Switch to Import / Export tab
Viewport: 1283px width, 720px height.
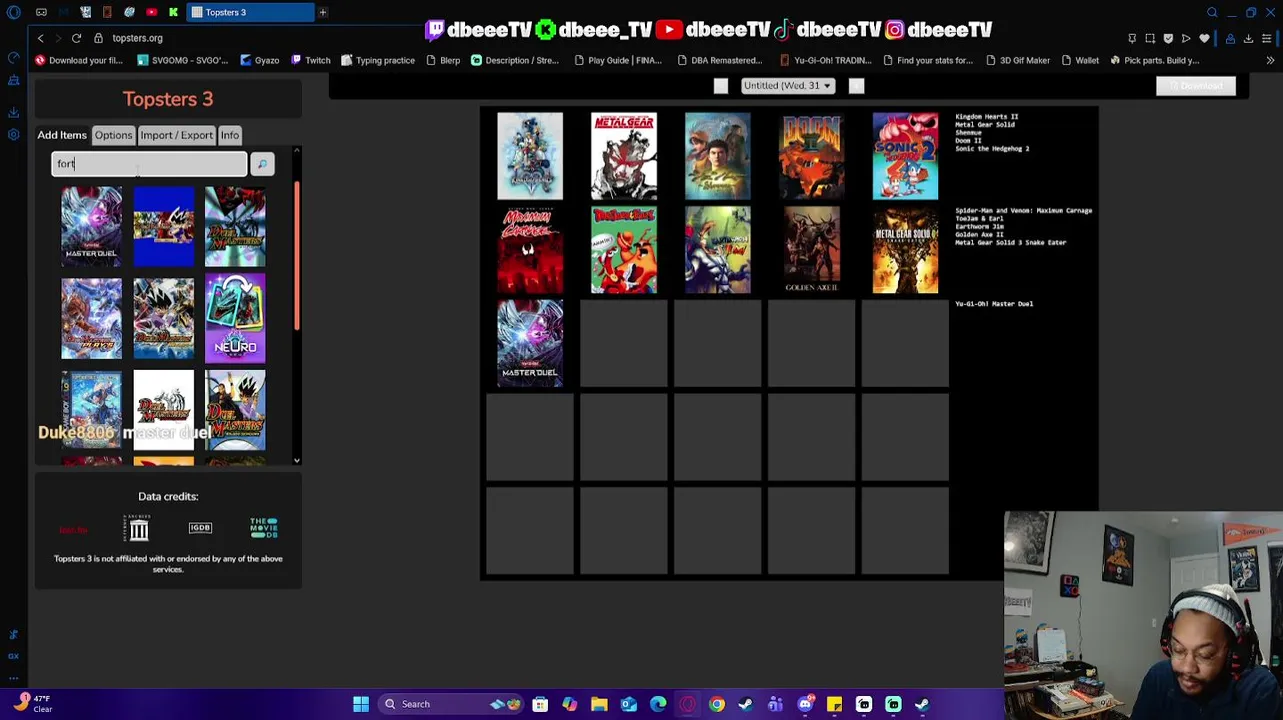[x=176, y=135]
